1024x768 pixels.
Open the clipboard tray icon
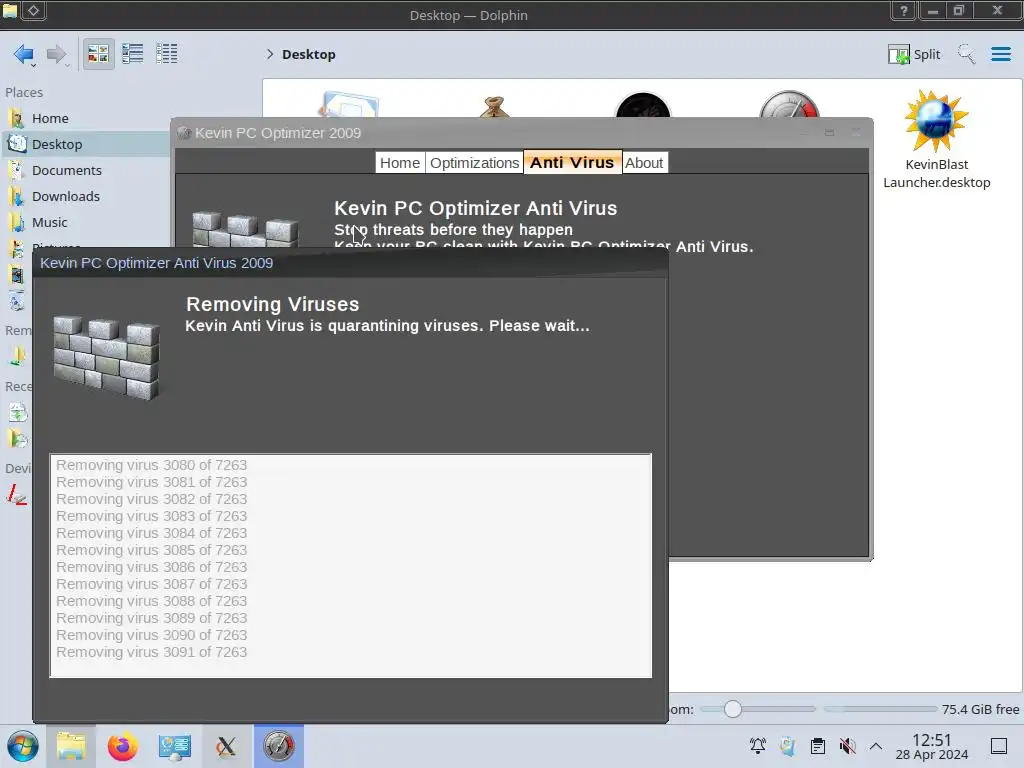coord(817,746)
